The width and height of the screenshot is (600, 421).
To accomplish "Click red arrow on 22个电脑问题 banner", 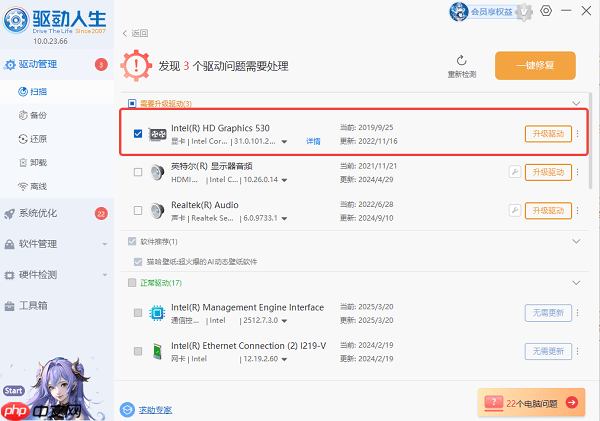I will [x=572, y=402].
